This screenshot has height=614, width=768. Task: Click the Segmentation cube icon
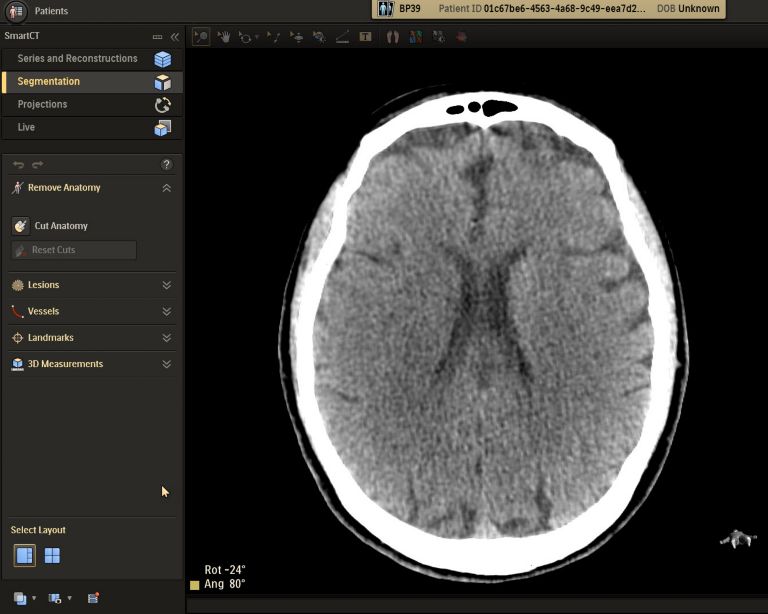tap(163, 82)
